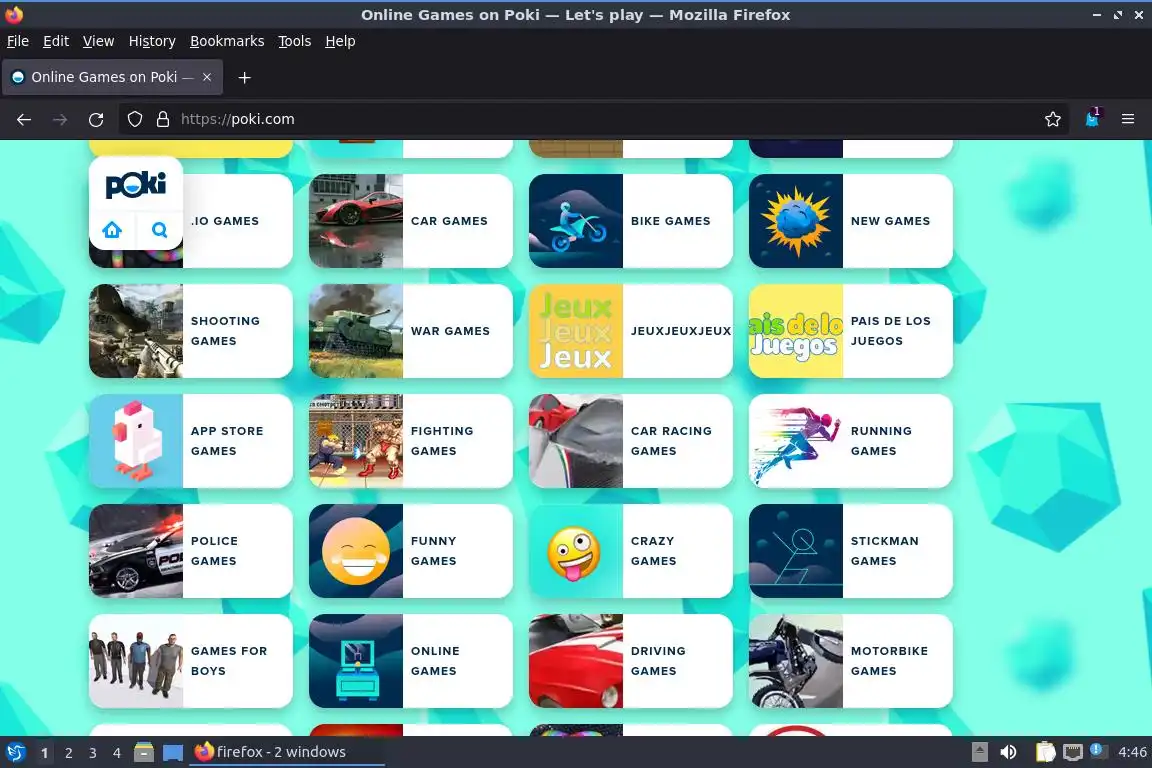Open the New Games category
Screen dimensions: 1152x768
[x=851, y=220]
